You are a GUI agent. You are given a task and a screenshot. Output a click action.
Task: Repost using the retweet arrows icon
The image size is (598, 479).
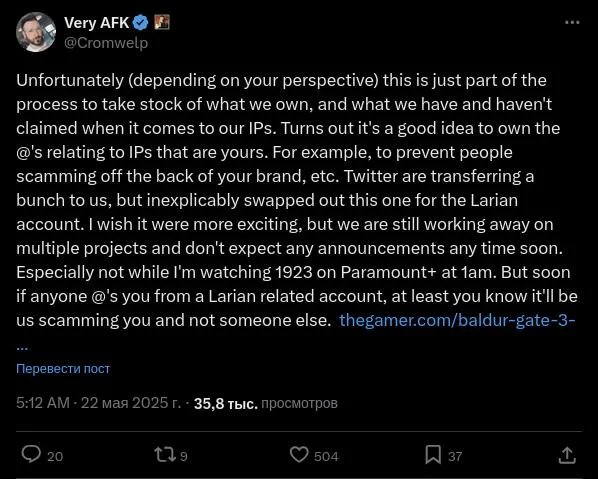pyautogui.click(x=165, y=455)
